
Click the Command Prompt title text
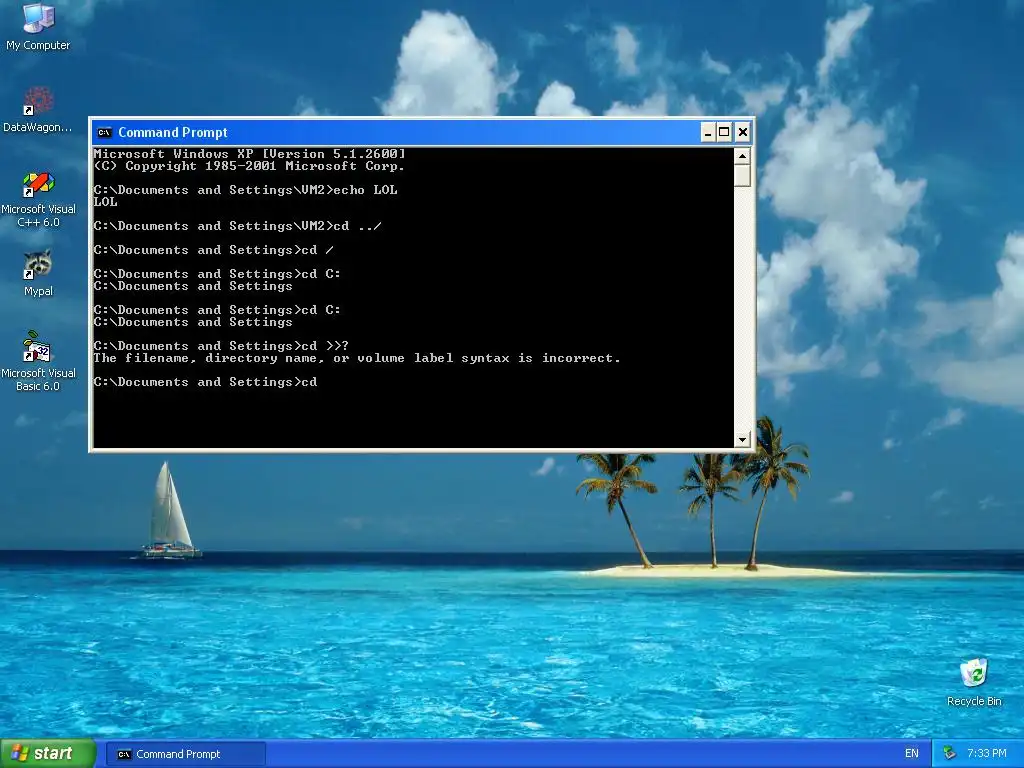[172, 133]
